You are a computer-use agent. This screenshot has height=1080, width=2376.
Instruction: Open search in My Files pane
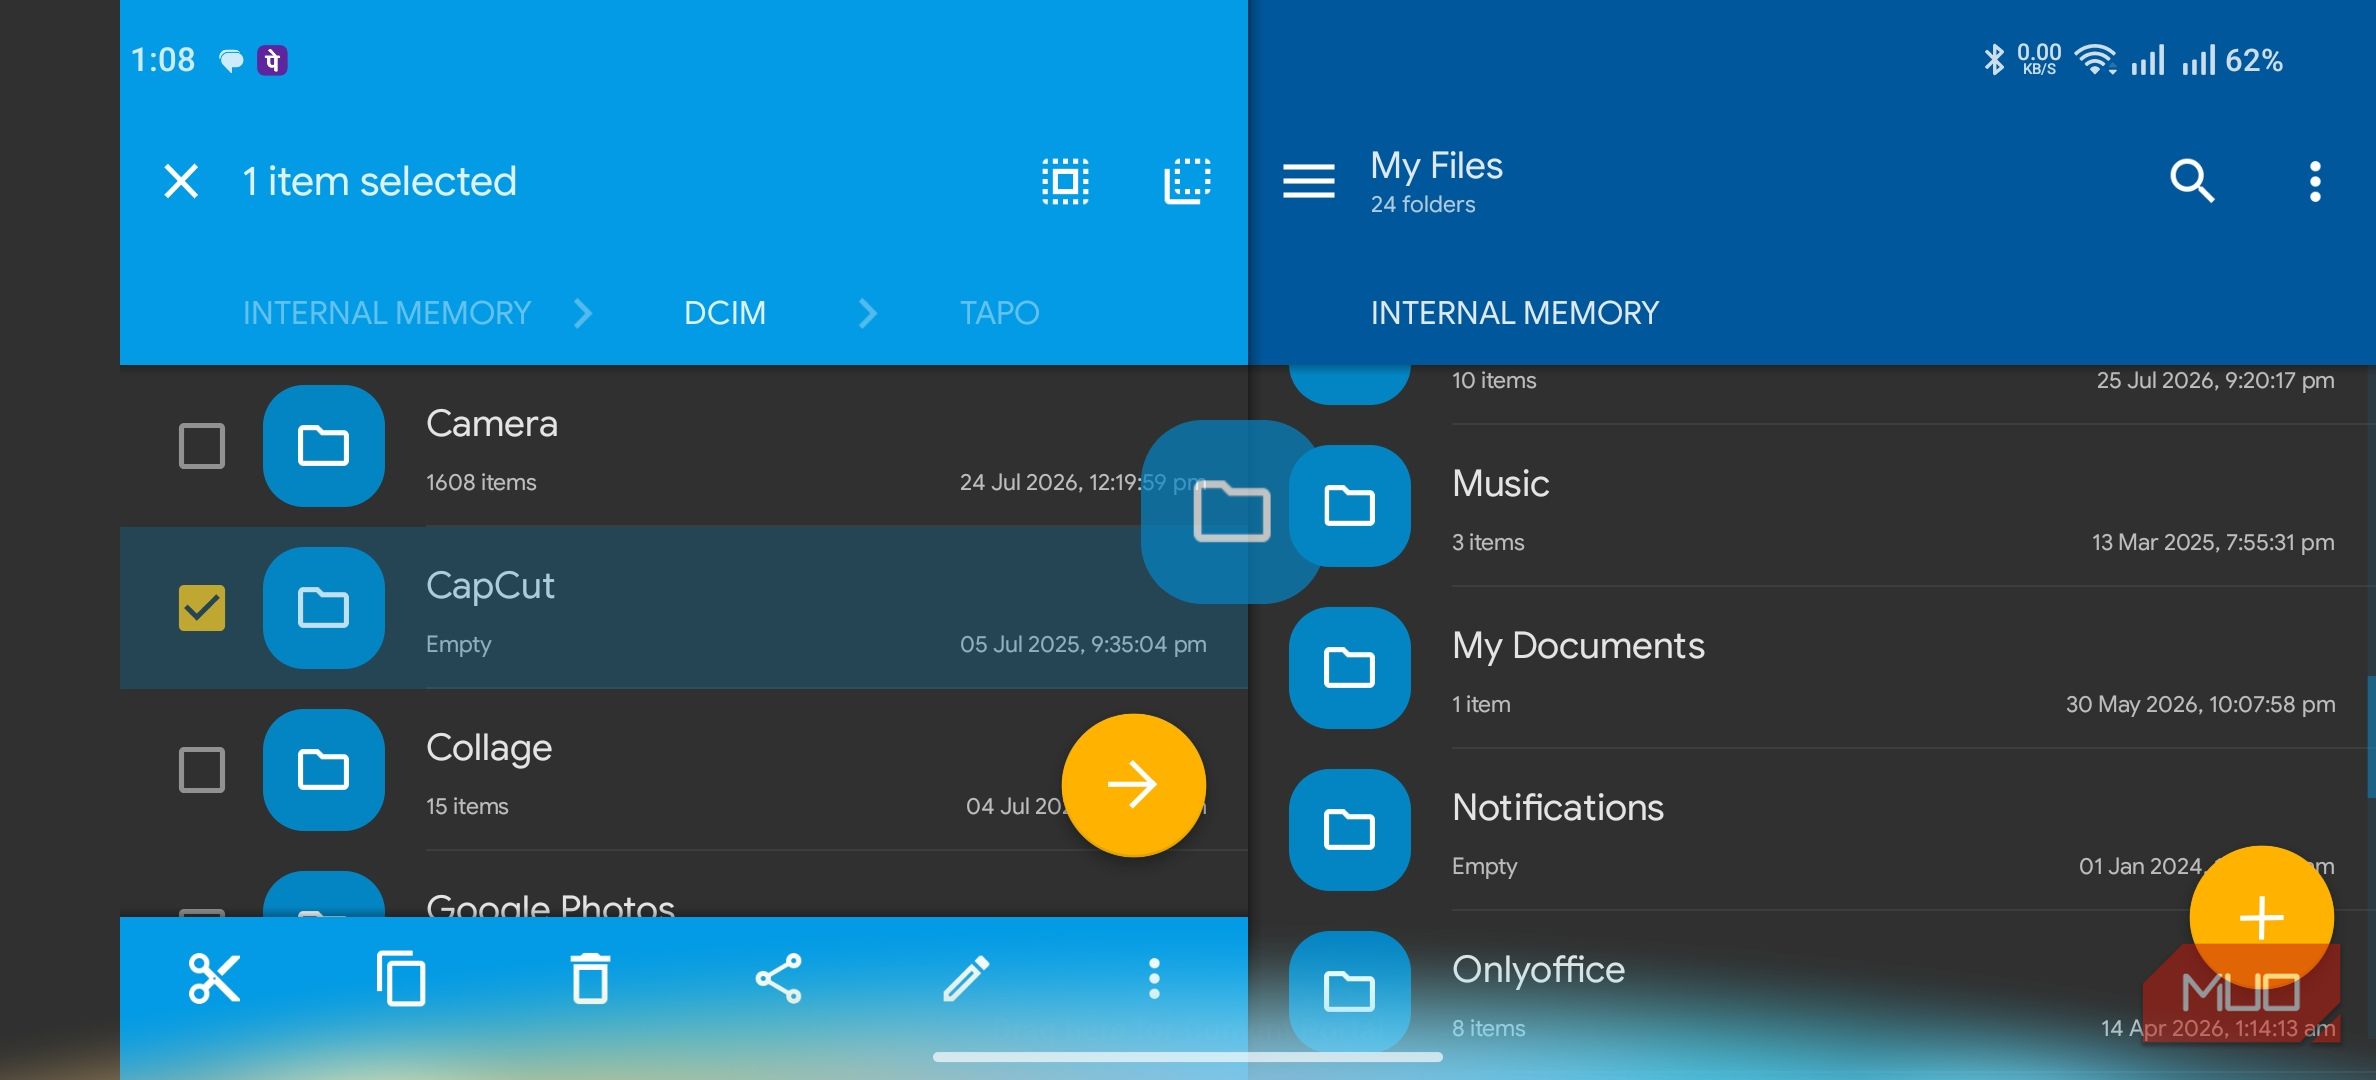[x=2191, y=181]
